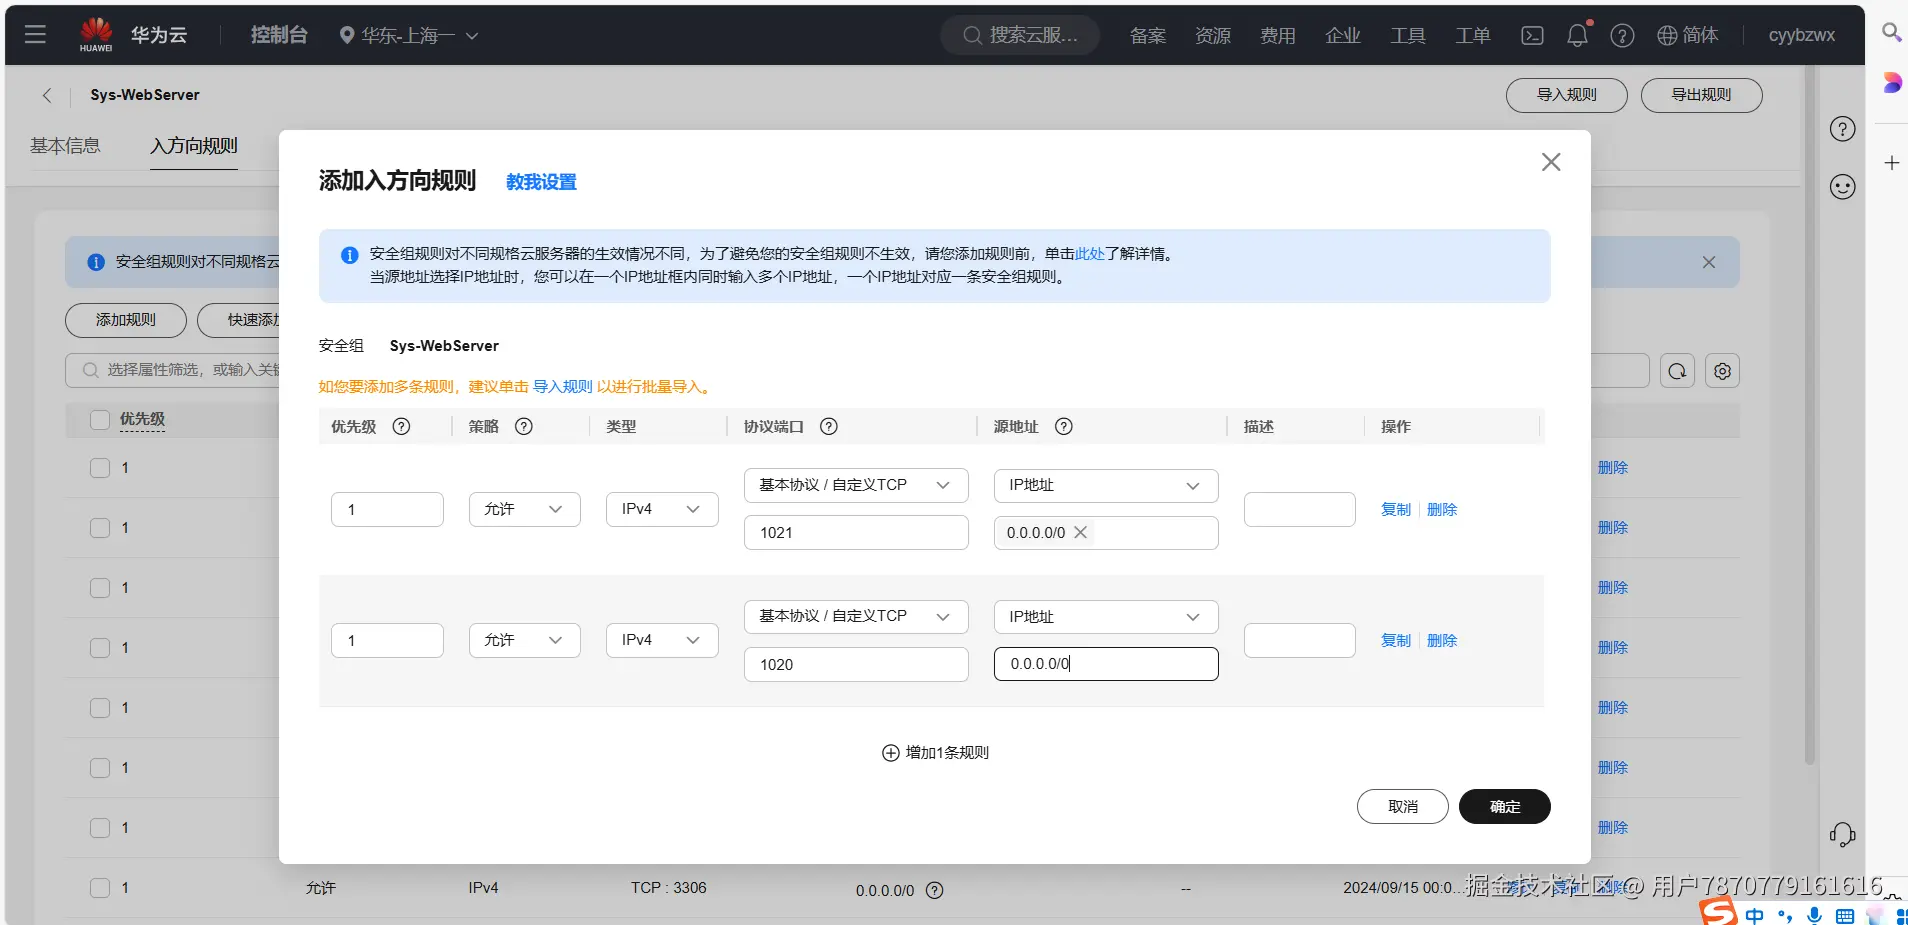Close the add inbound rule dialog
The height and width of the screenshot is (925, 1908).
click(x=1551, y=162)
